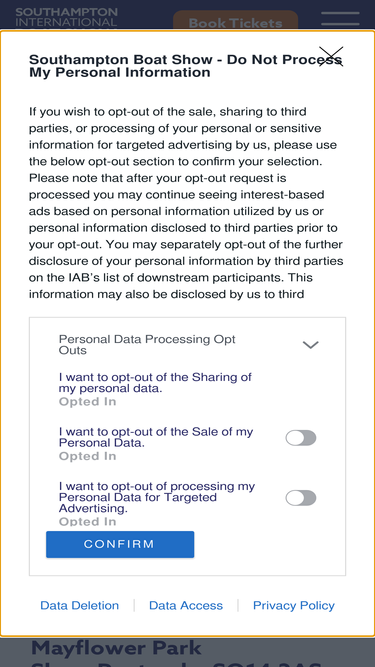Follow the Privacy Policy link

pos(294,605)
